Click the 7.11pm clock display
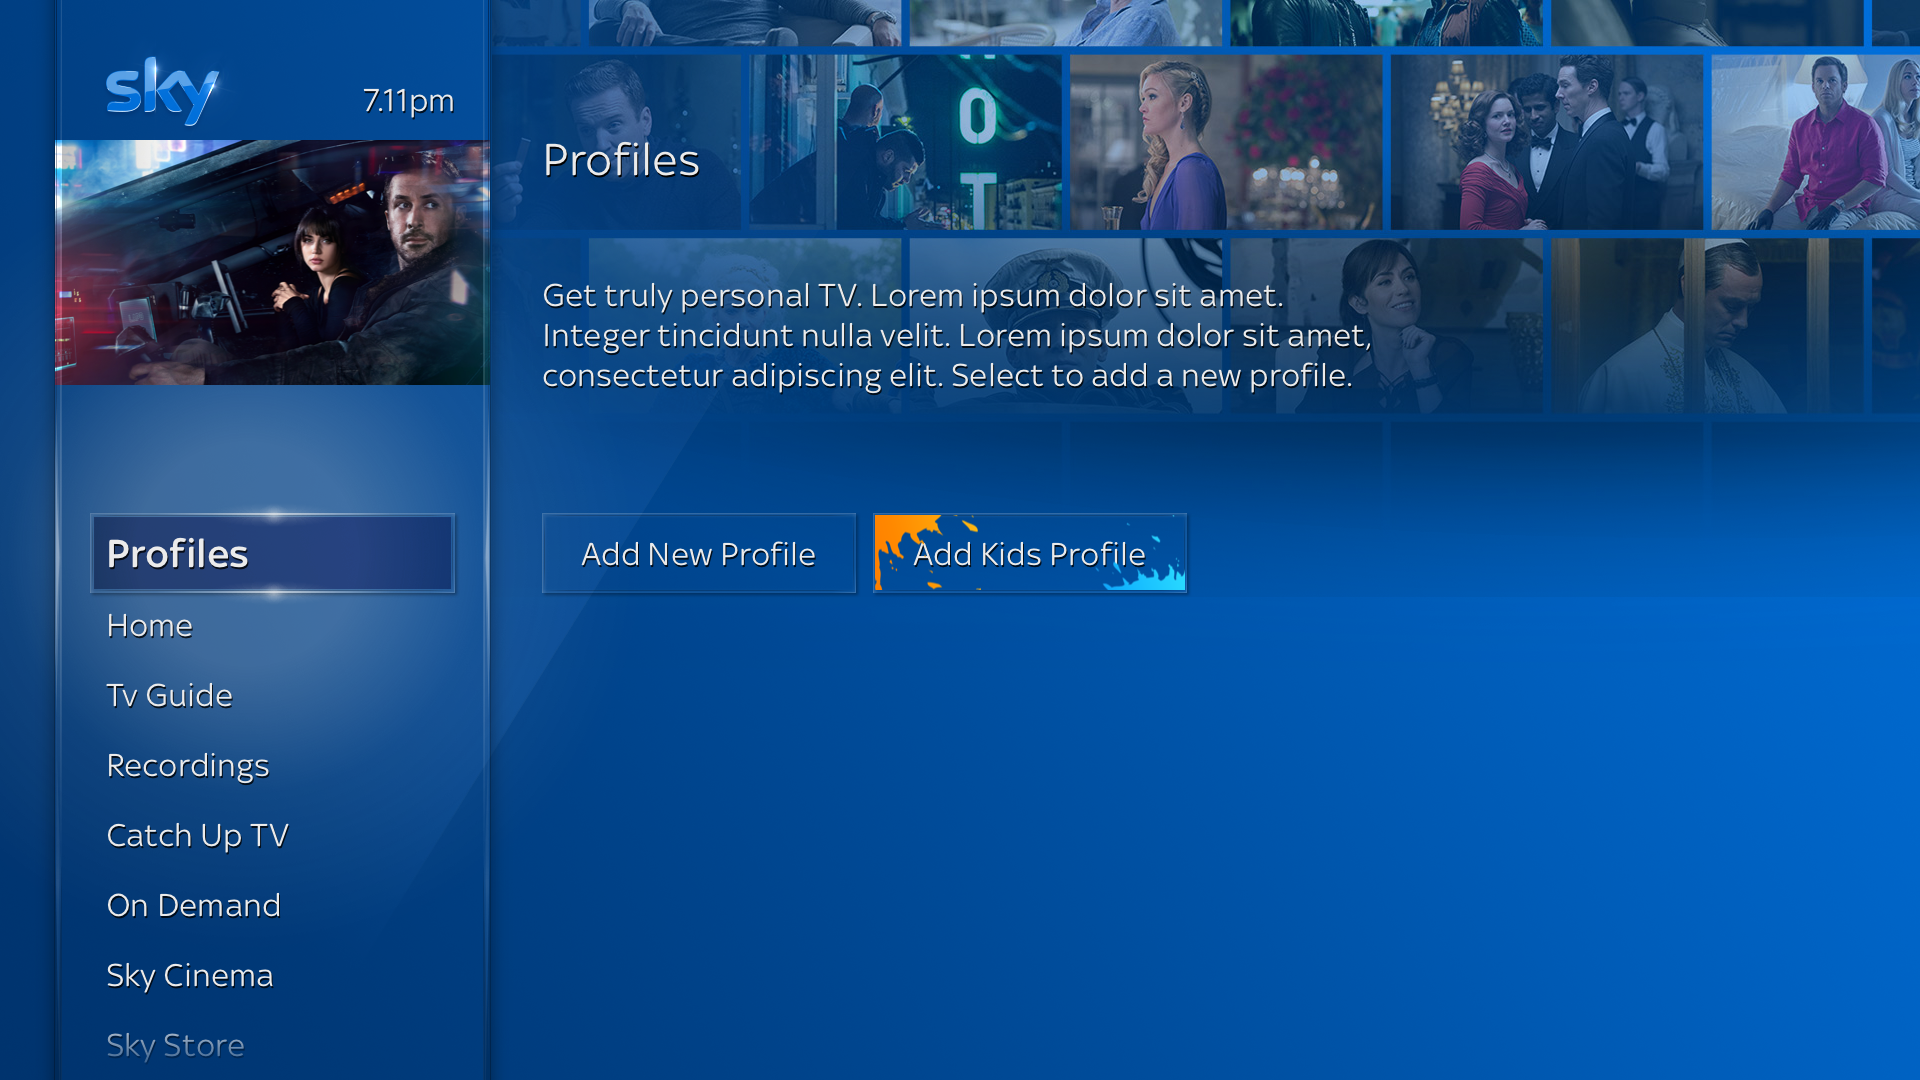1920x1080 pixels. (408, 101)
